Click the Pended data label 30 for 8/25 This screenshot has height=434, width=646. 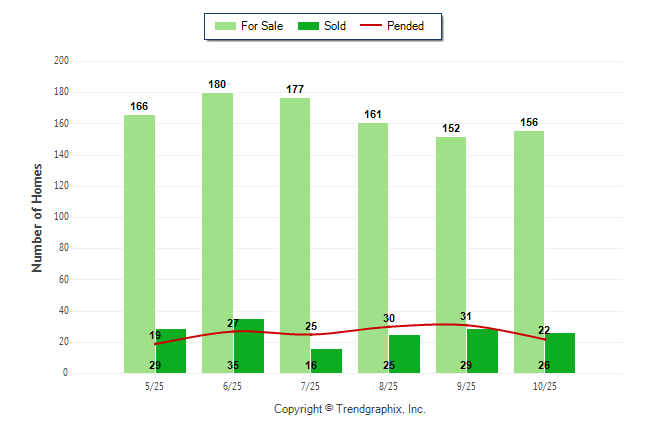[388, 318]
